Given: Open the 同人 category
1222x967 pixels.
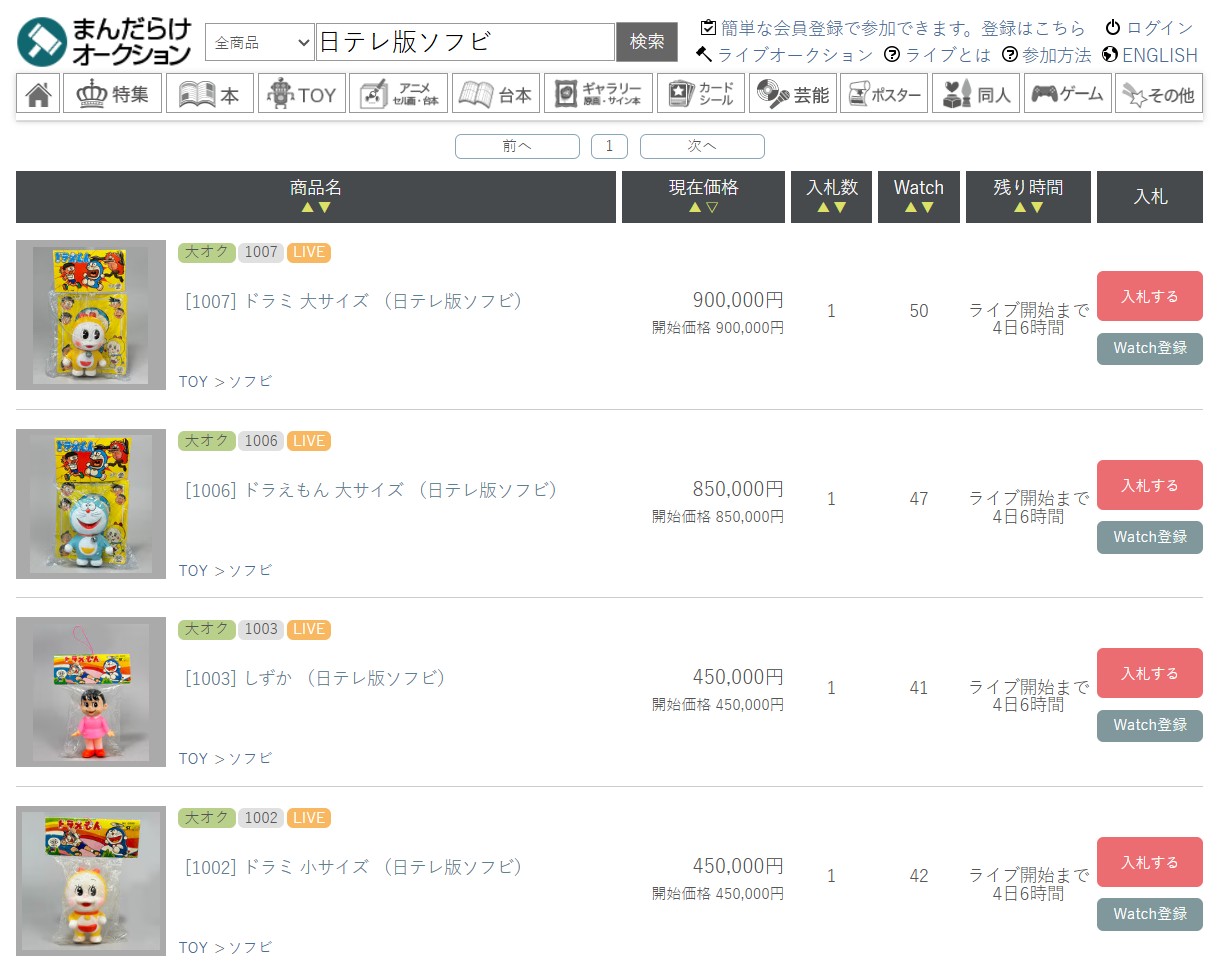Looking at the screenshot, I should click(x=975, y=94).
